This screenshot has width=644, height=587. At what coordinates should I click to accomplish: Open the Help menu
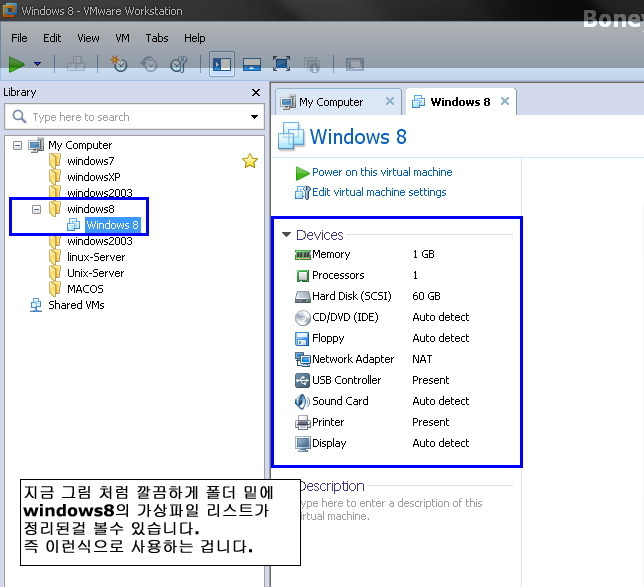pos(195,38)
